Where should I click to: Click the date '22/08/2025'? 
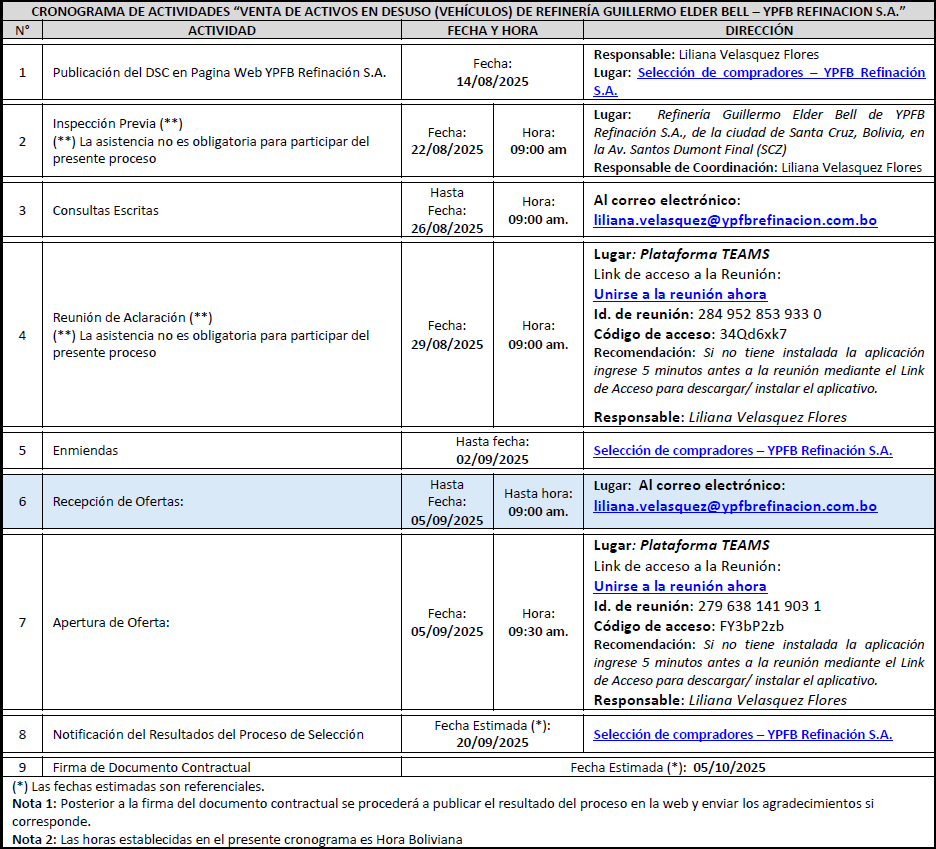point(447,150)
